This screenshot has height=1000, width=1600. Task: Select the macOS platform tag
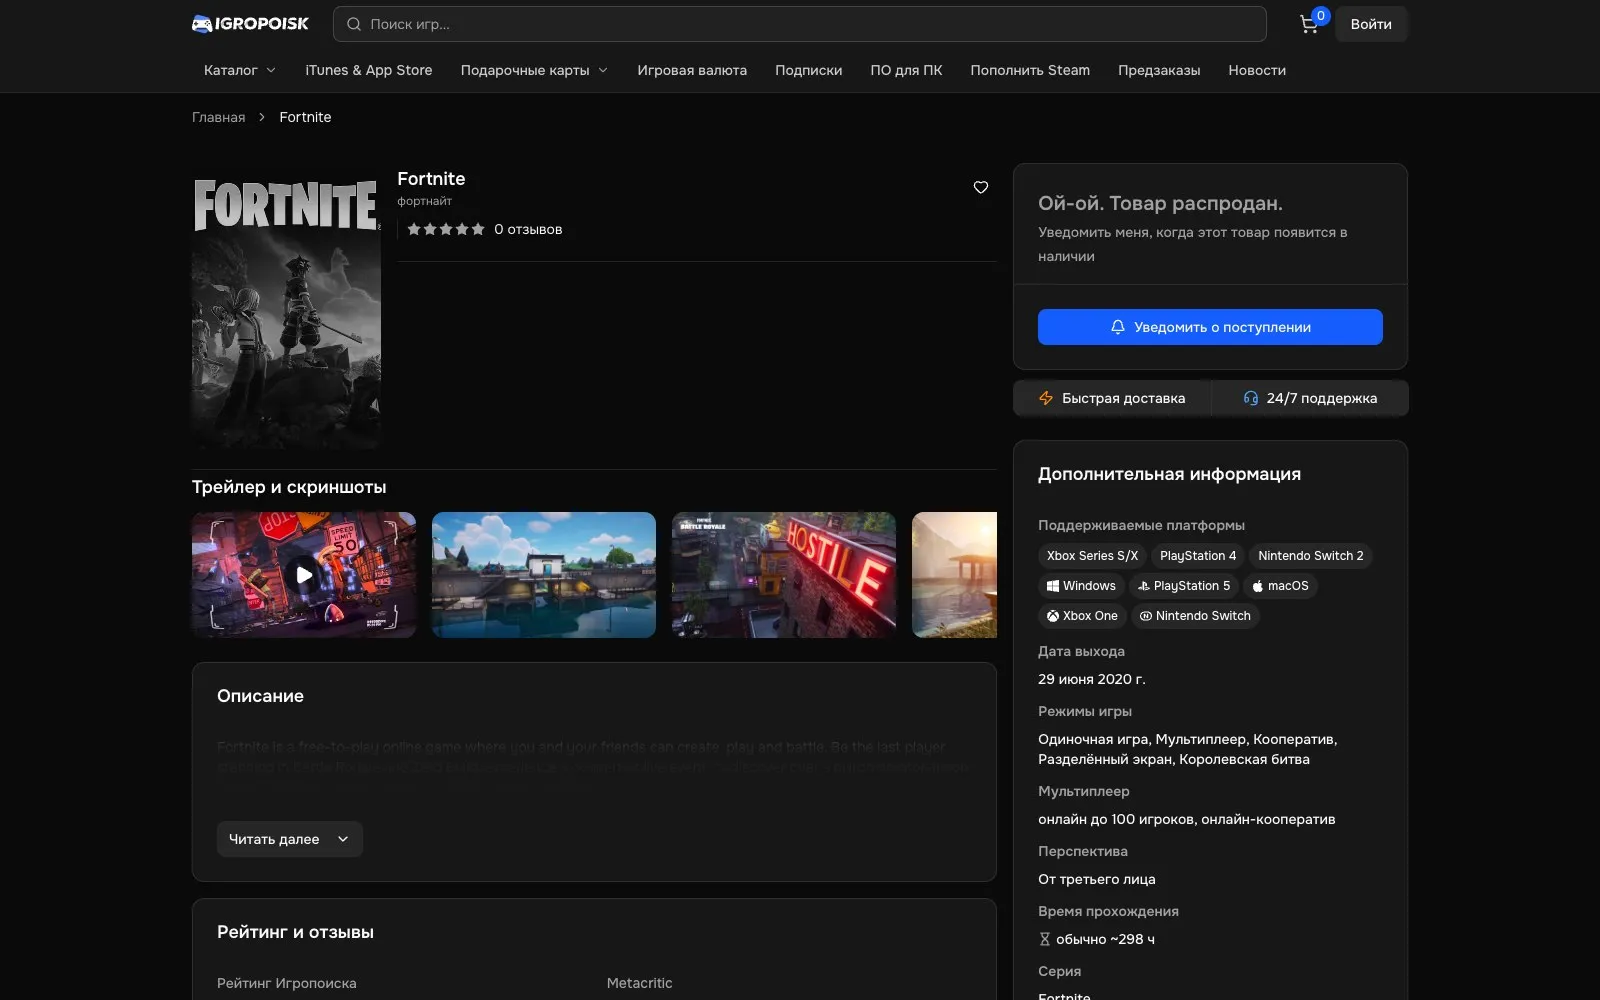[x=1280, y=586]
